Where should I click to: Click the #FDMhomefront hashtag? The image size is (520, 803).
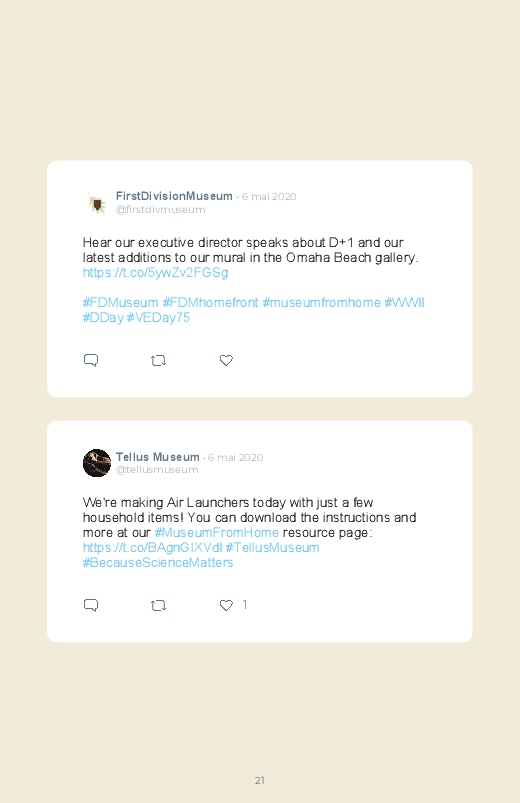point(210,303)
